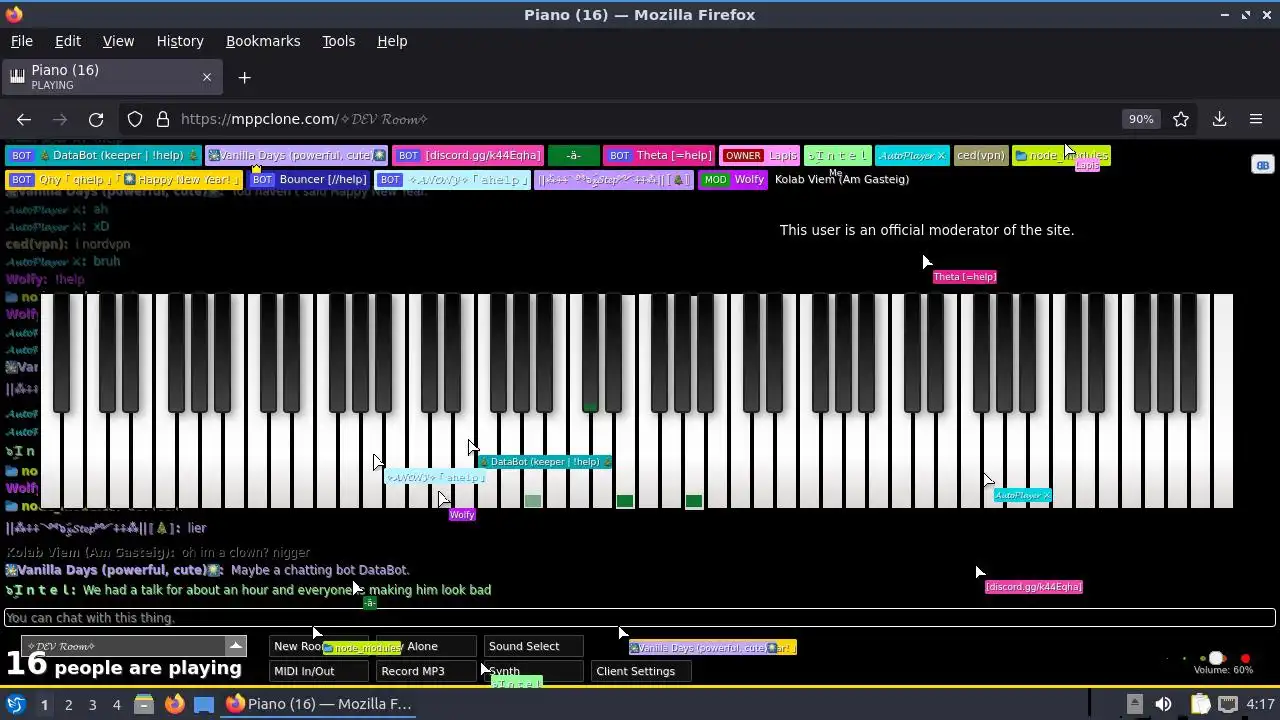The height and width of the screenshot is (720, 1280).
Task: Select the Bouncer [//help] bot tag
Action: (x=309, y=179)
